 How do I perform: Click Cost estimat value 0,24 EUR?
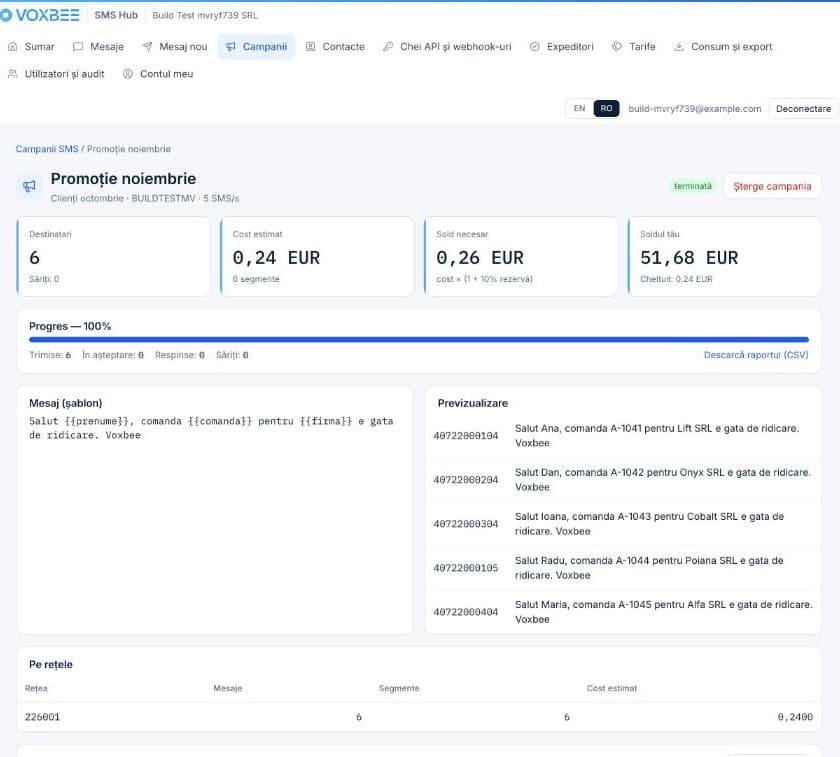click(x=276, y=258)
